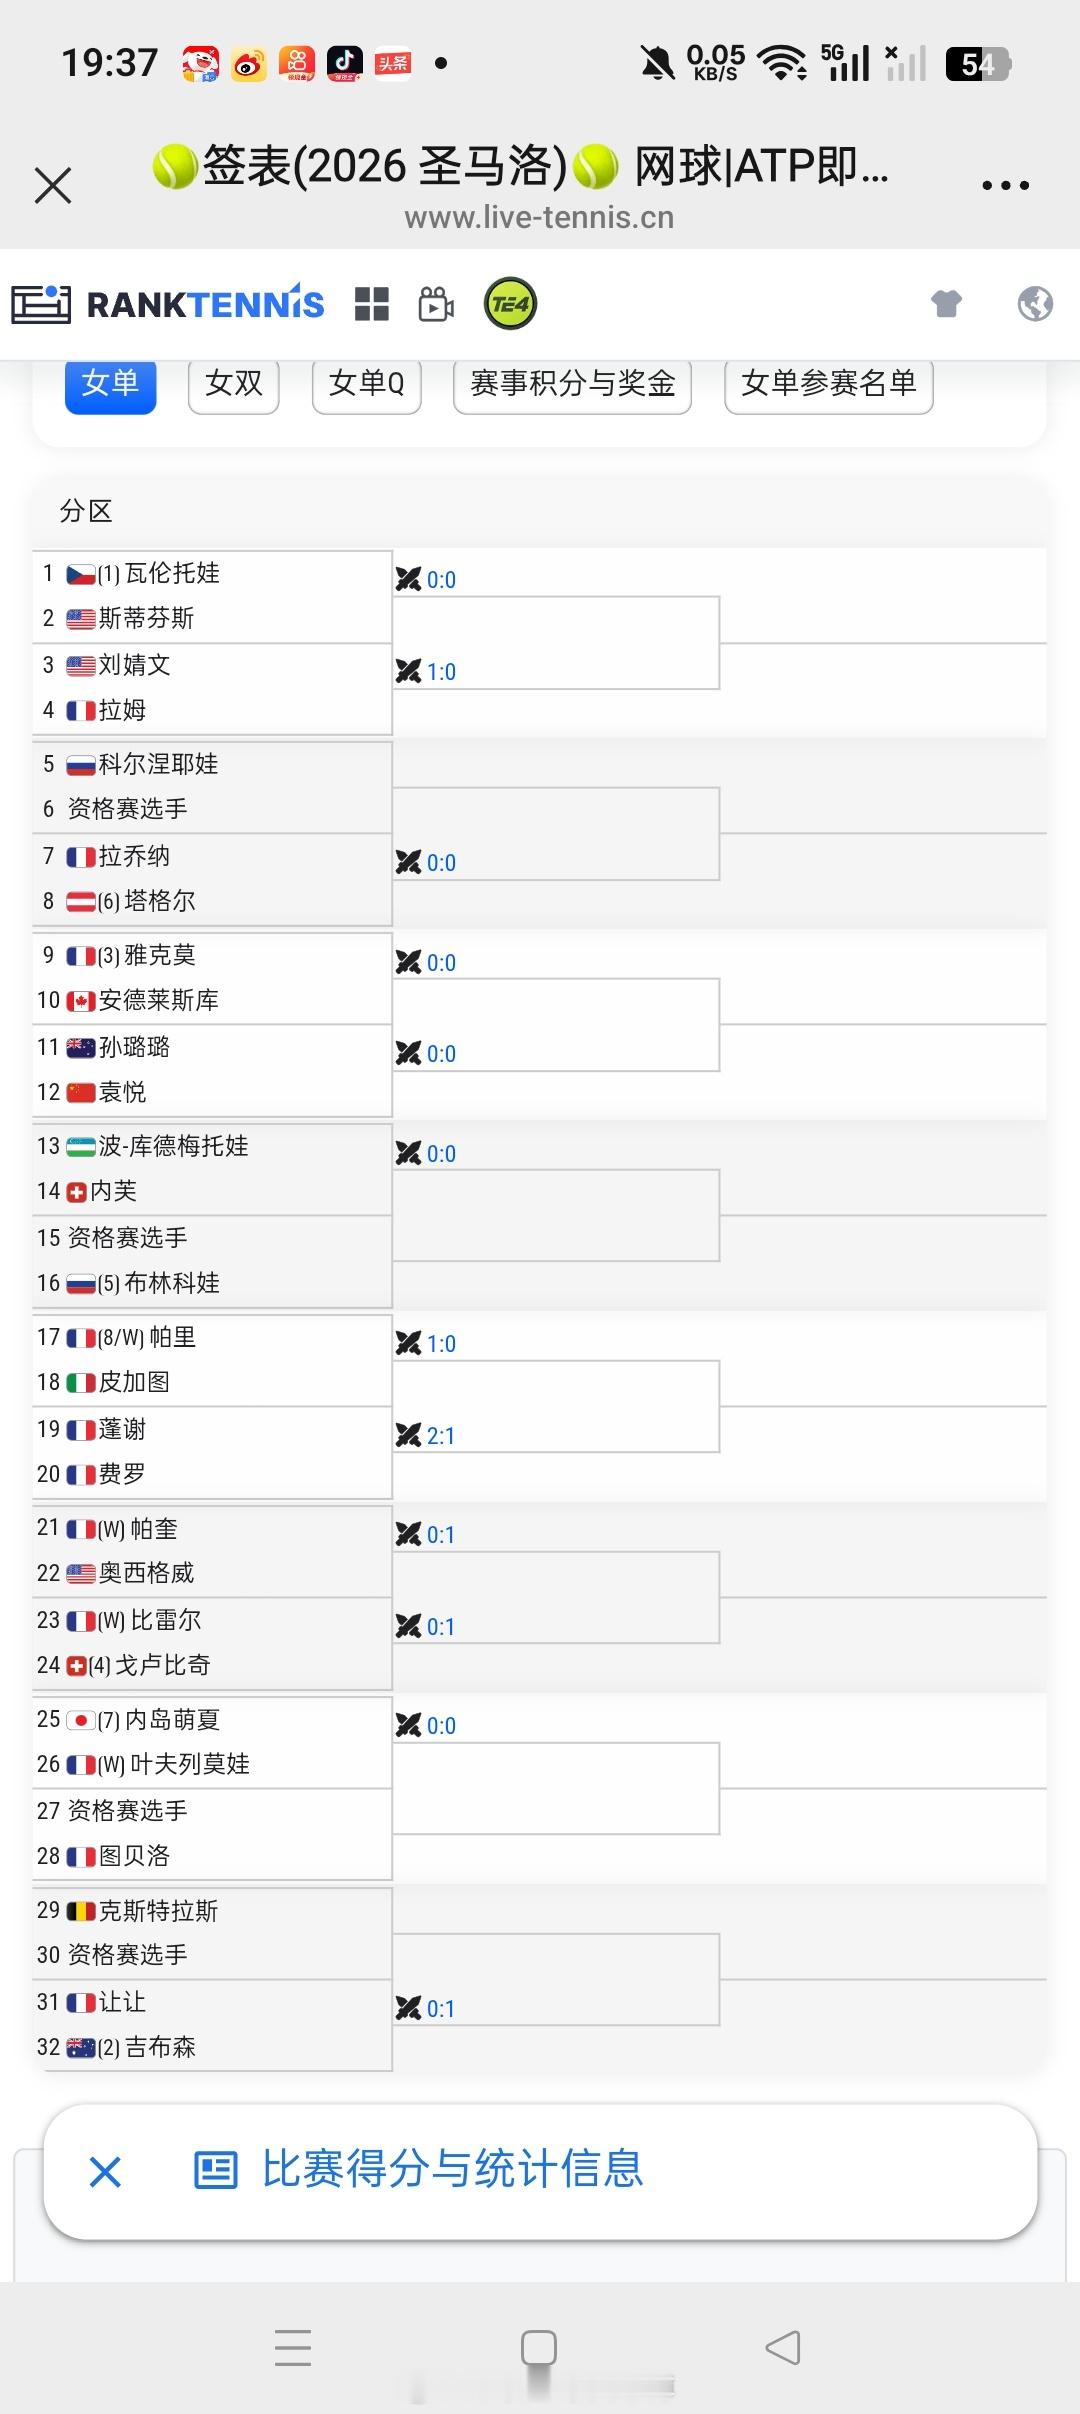This screenshot has width=1080, height=2414.
Task: Select the 女单 tab
Action: (x=109, y=385)
